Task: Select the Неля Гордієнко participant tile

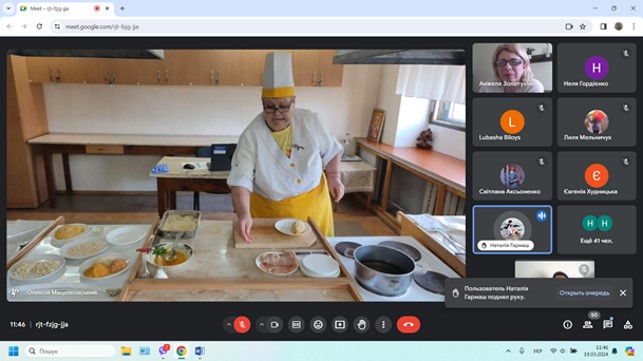Action: [597, 68]
